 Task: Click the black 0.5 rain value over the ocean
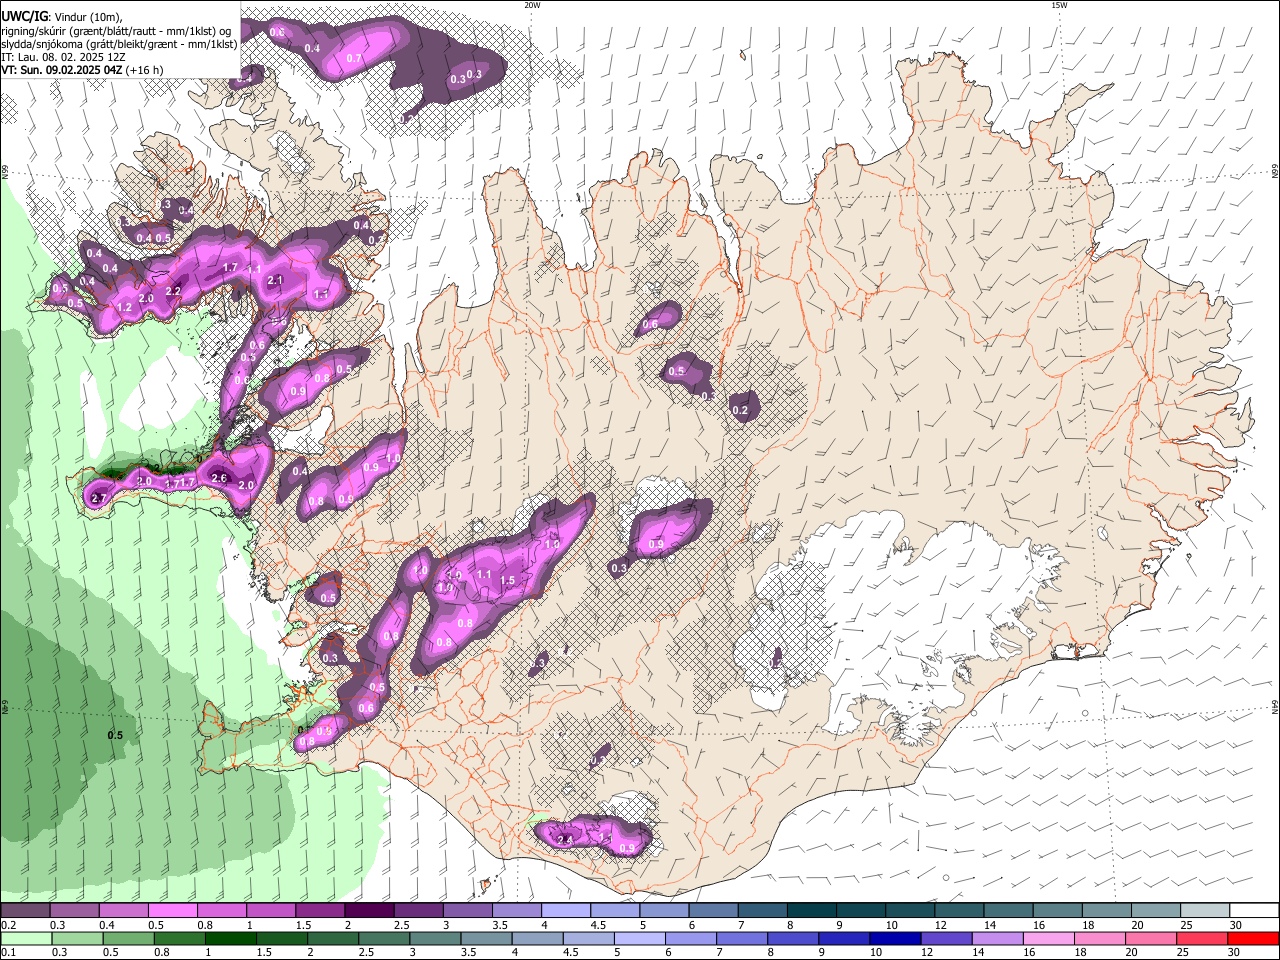tap(115, 735)
